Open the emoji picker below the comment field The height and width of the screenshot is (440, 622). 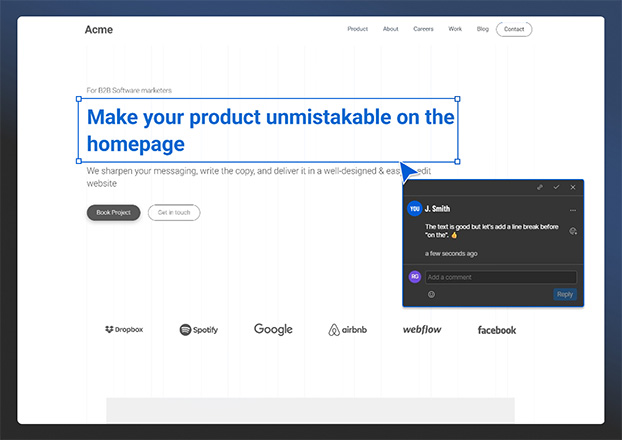click(x=432, y=294)
